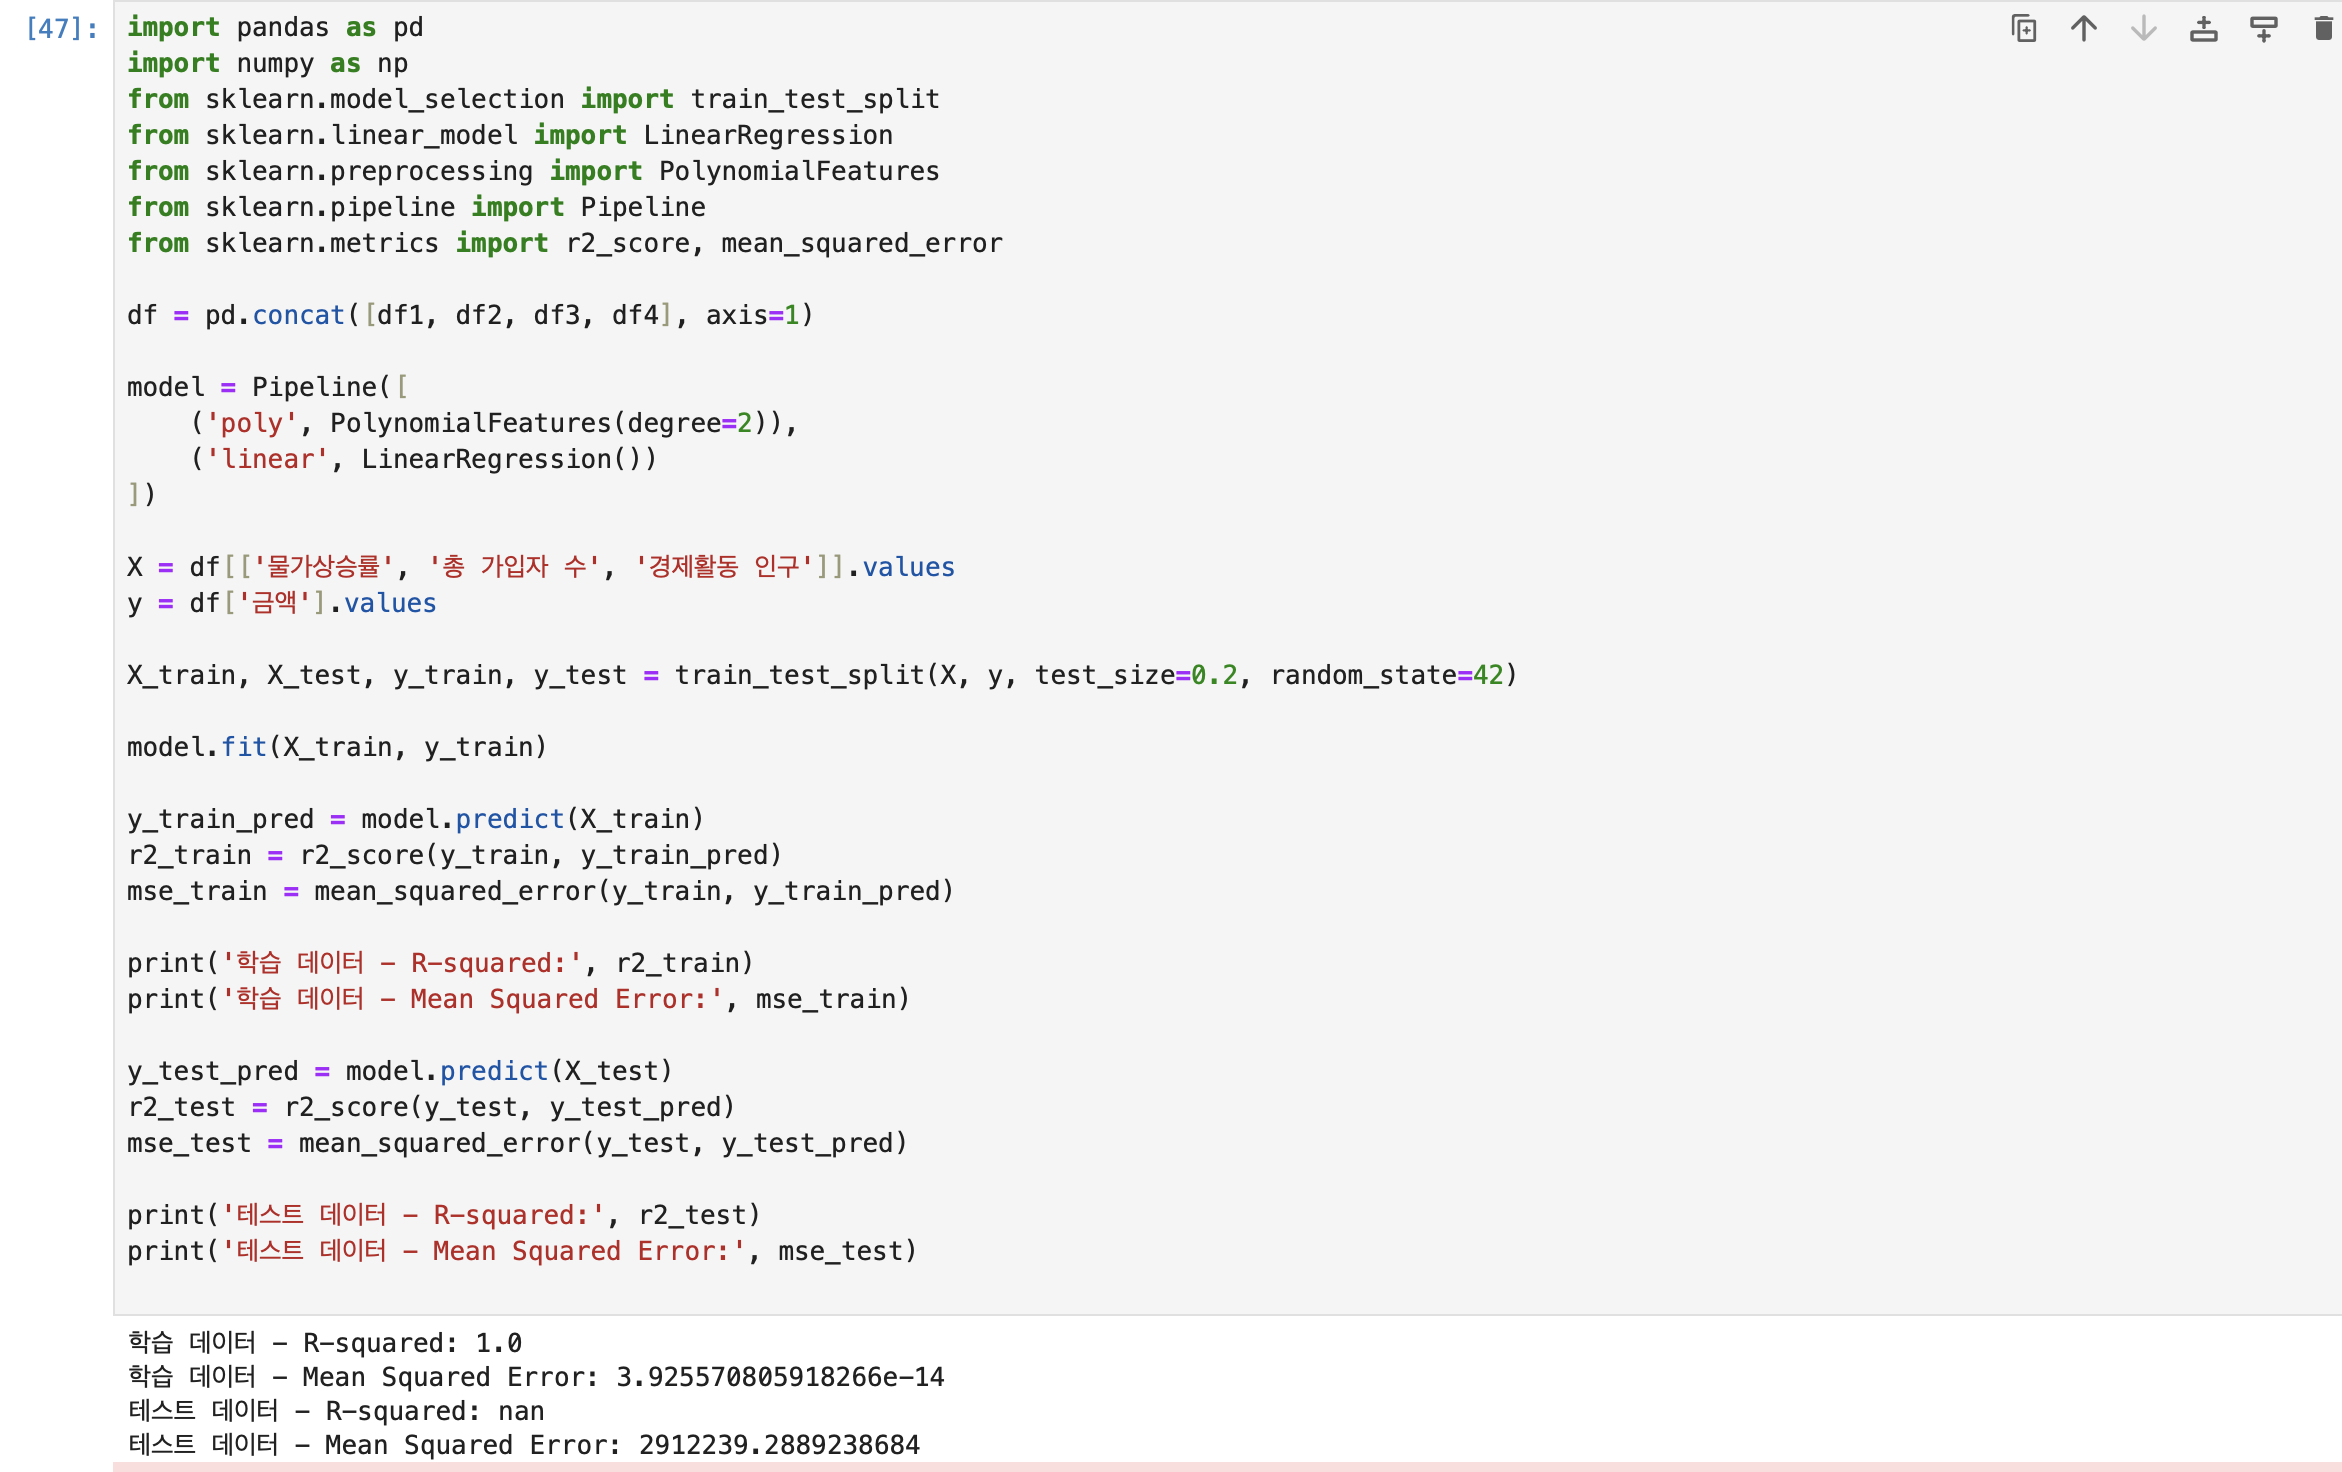Move cell down with arrow icon
This screenshot has width=2342, height=1472.
tap(2143, 29)
